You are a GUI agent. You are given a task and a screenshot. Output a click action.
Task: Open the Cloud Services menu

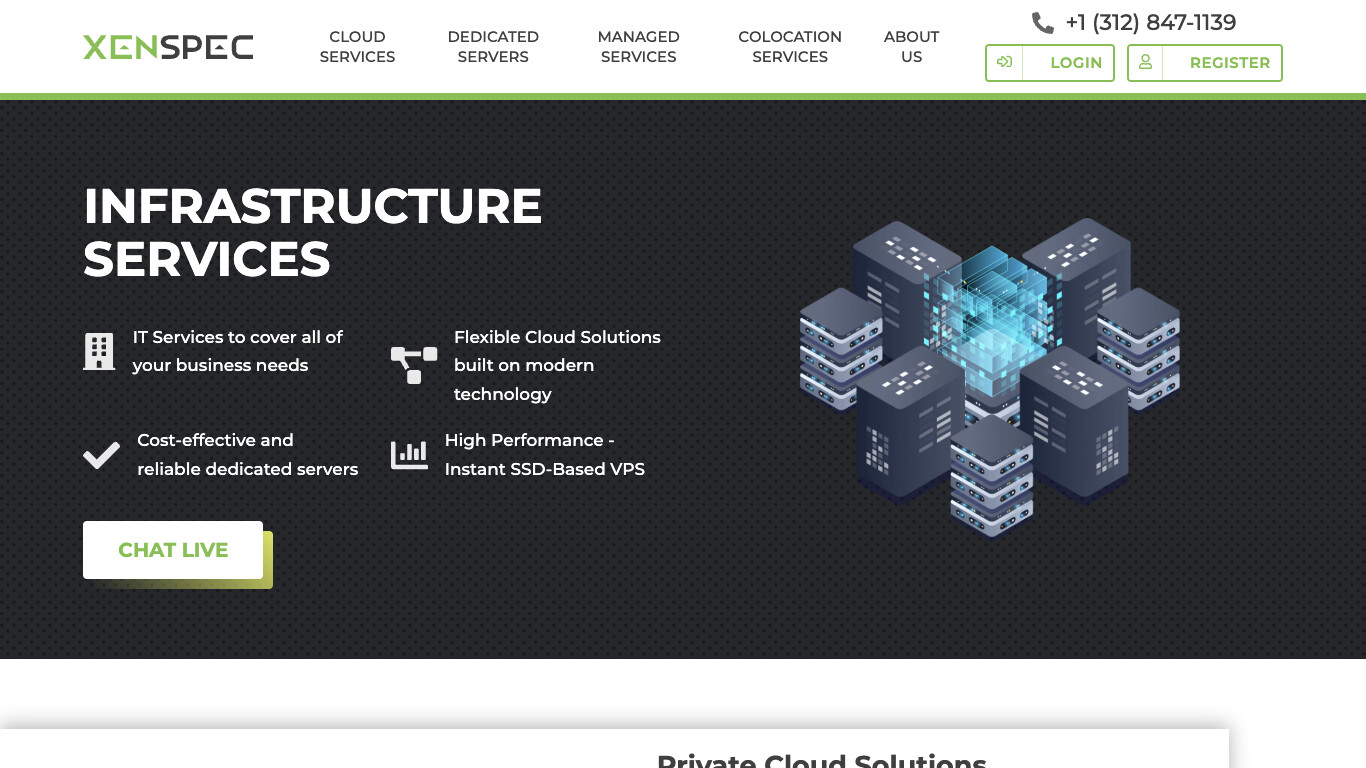[357, 47]
